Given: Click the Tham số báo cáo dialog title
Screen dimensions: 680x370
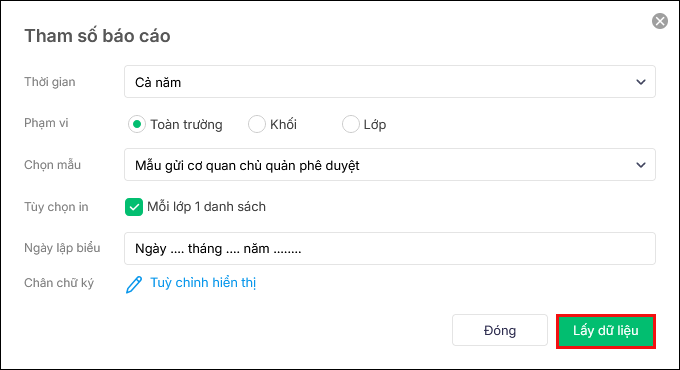Looking at the screenshot, I should coord(97,36).
